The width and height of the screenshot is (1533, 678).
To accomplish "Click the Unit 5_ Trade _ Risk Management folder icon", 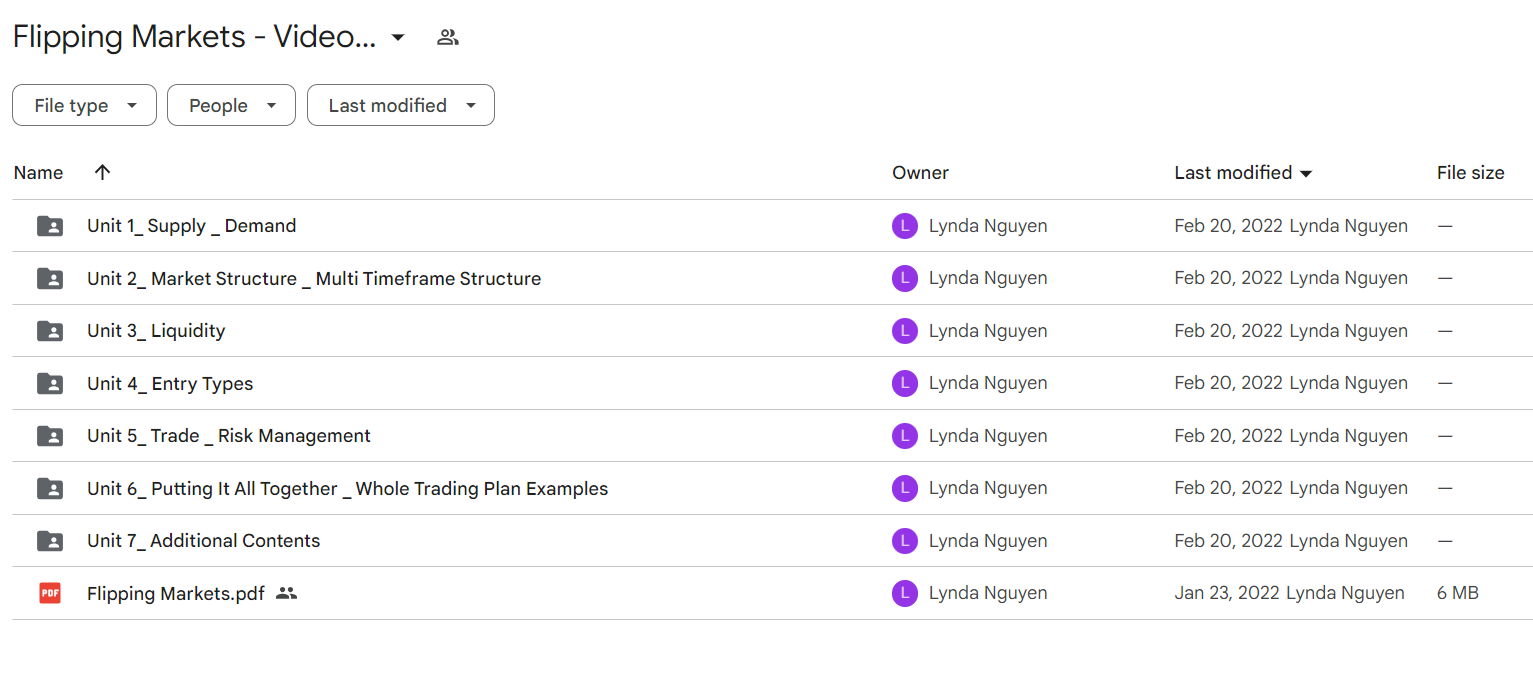I will (x=50, y=436).
